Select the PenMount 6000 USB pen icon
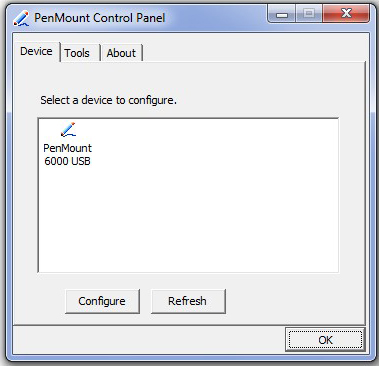The height and width of the screenshot is (366, 379). [x=68, y=130]
